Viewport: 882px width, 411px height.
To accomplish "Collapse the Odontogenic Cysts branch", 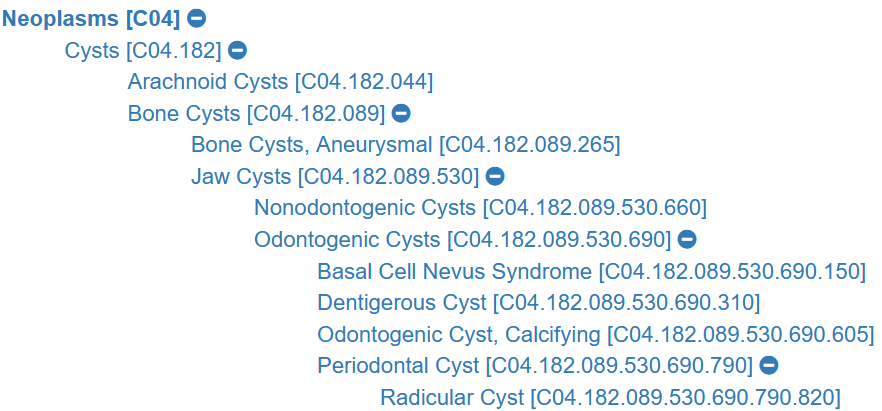I will 687,239.
